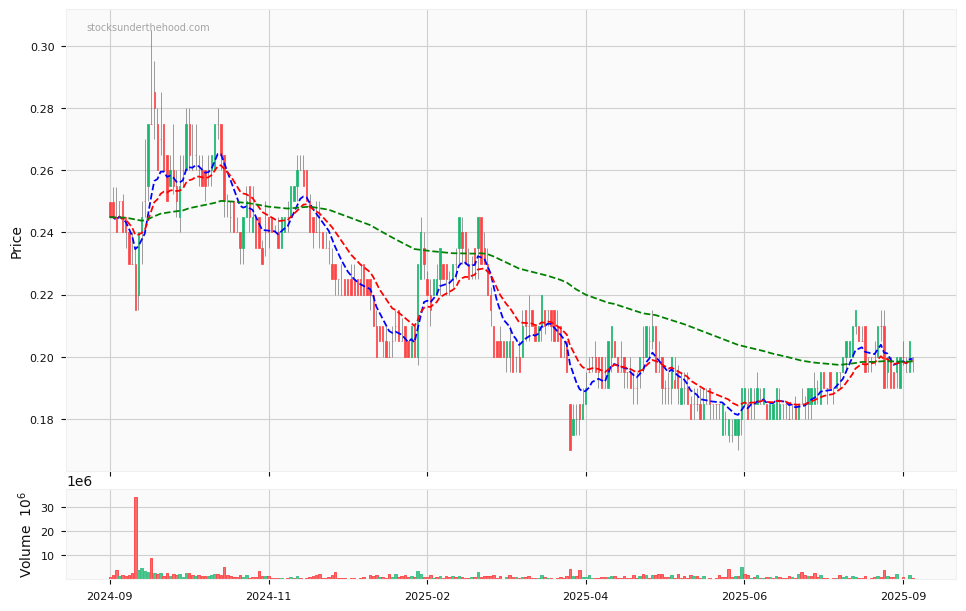Select the Price axis title
The image size is (966, 611).
point(16,243)
